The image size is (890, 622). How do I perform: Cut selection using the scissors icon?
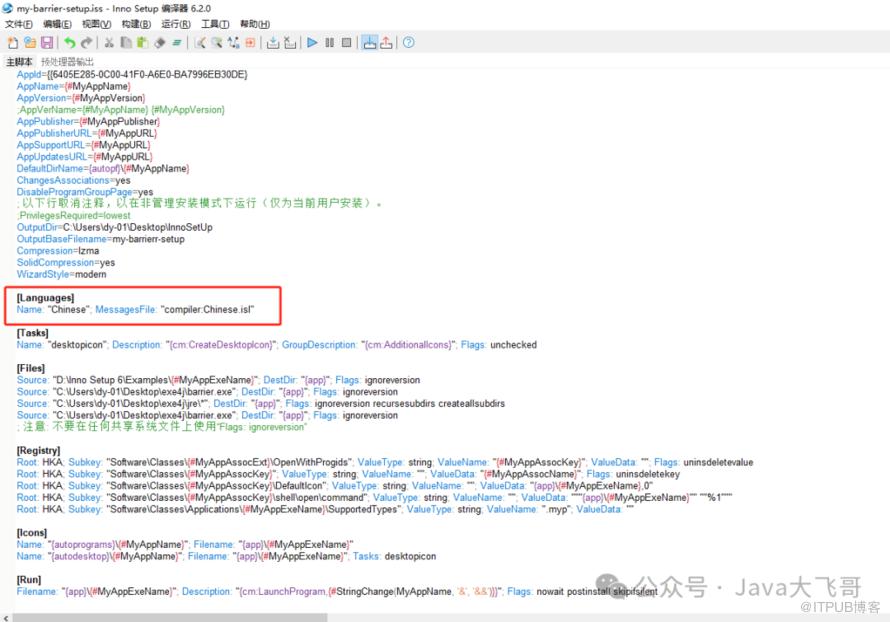(x=109, y=43)
